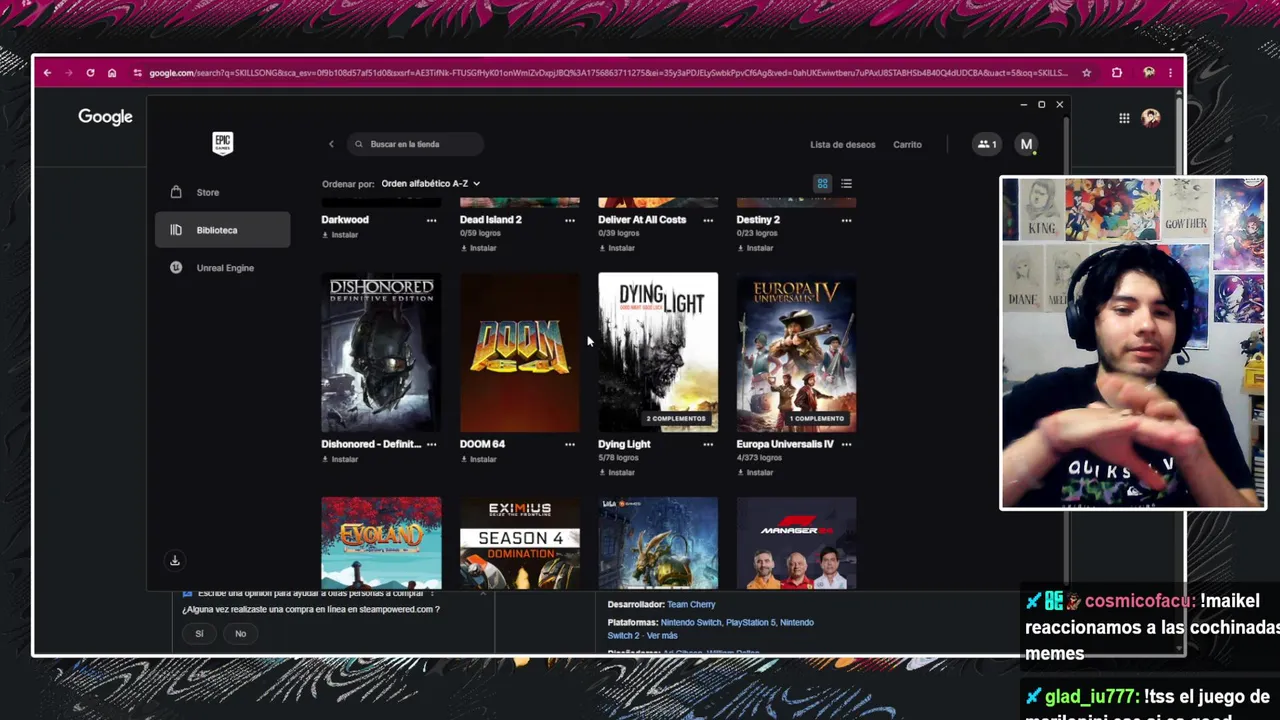Click the Epic Games logo

(223, 143)
